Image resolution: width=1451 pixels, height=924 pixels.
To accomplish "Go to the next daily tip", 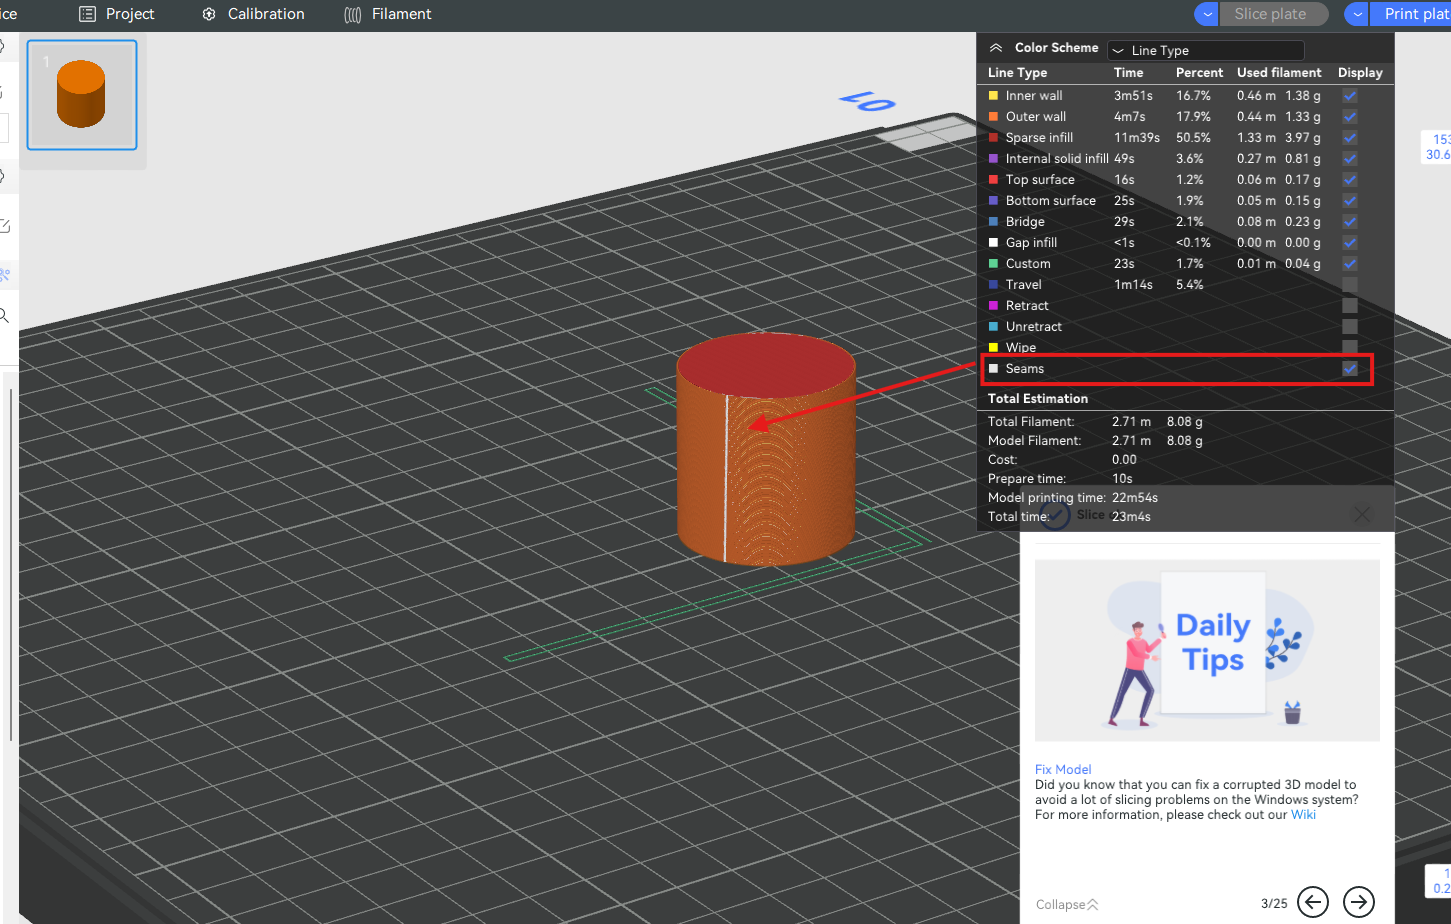I will tap(1358, 901).
